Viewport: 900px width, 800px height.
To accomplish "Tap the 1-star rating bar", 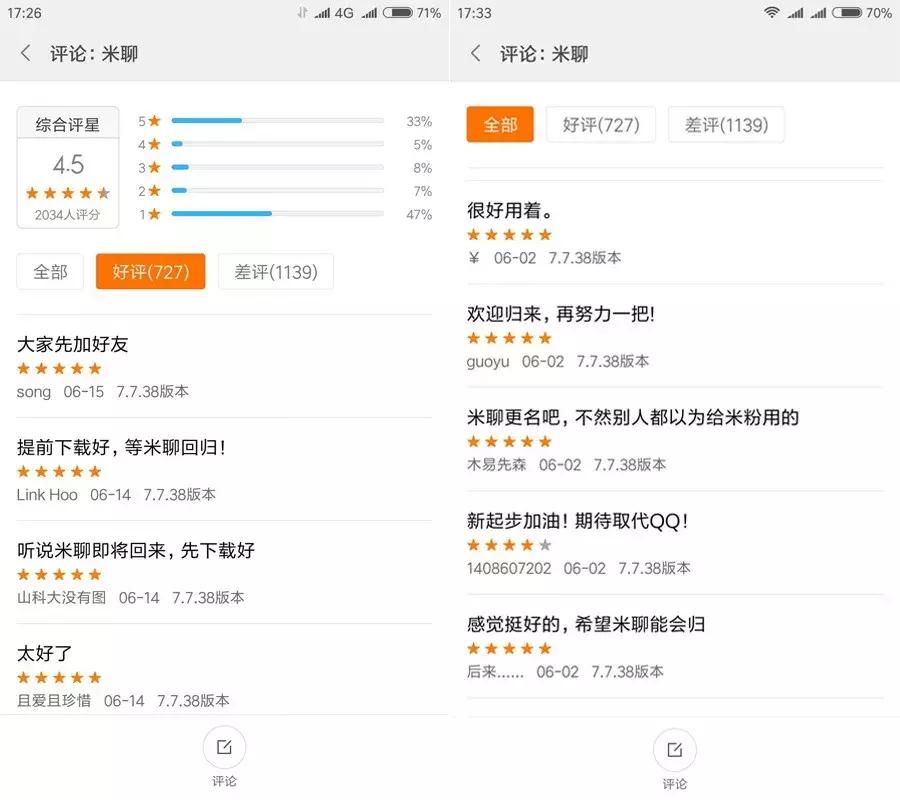I will 277,213.
